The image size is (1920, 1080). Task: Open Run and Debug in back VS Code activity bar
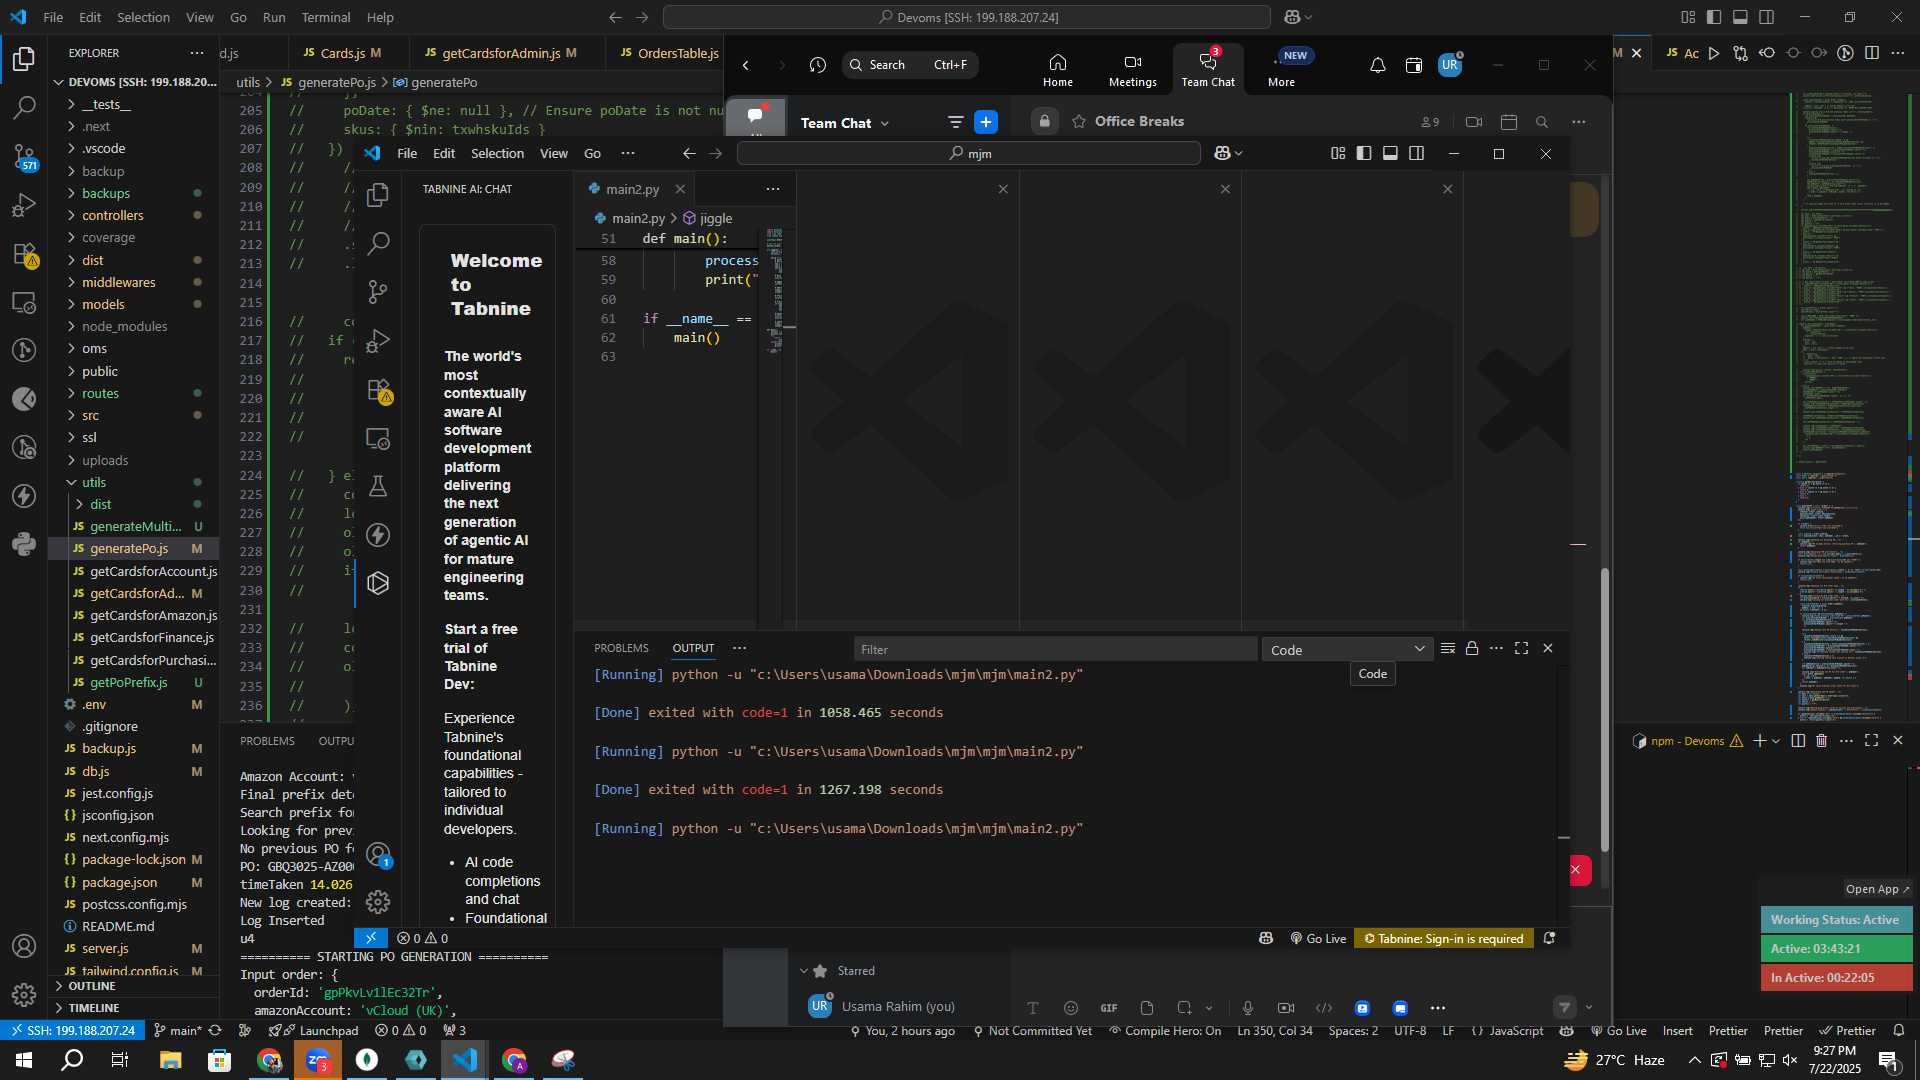(24, 205)
